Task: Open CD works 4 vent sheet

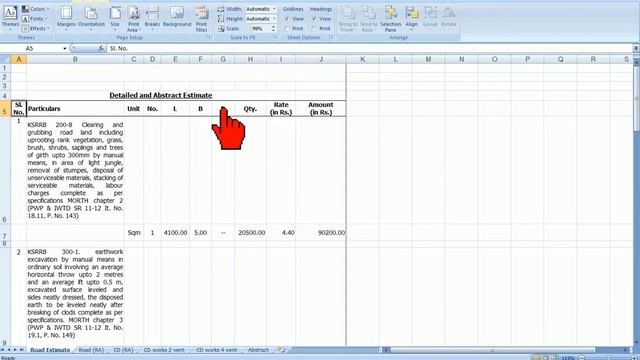Action: click(216, 350)
